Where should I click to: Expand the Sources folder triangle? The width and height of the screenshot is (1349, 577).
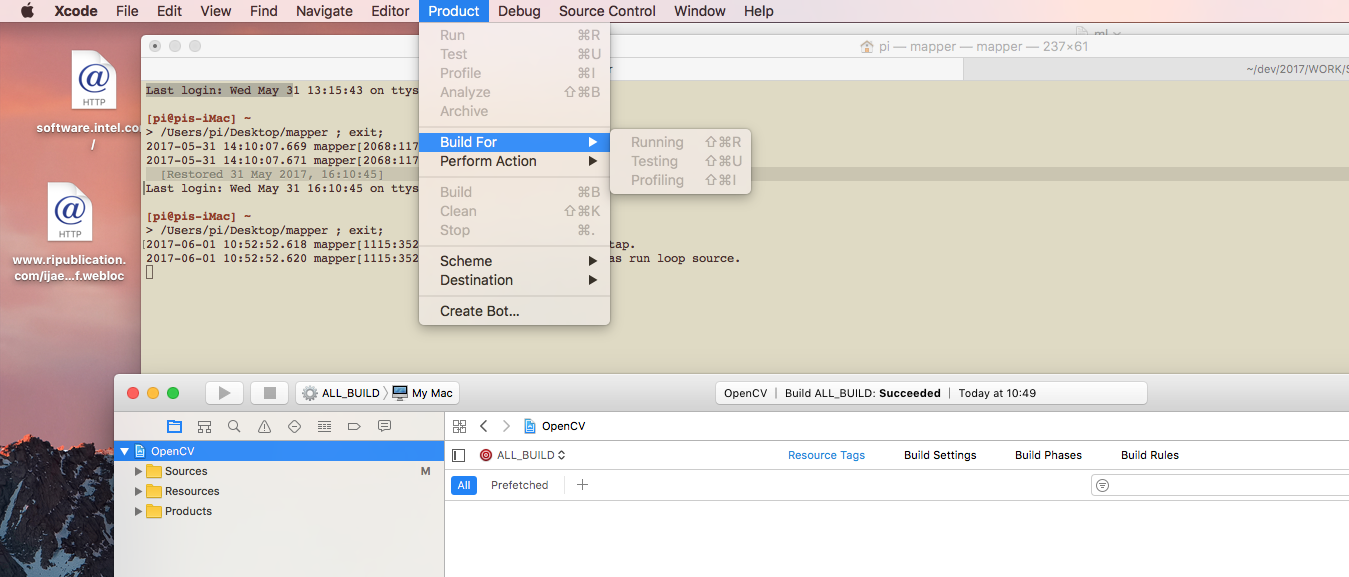coord(139,471)
